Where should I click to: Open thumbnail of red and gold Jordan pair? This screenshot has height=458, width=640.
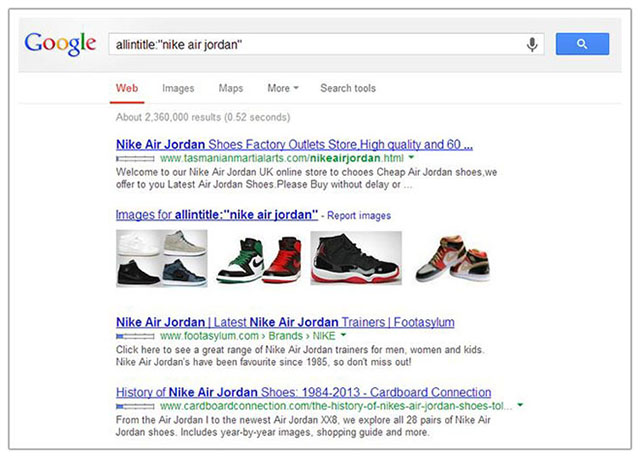coord(452,258)
